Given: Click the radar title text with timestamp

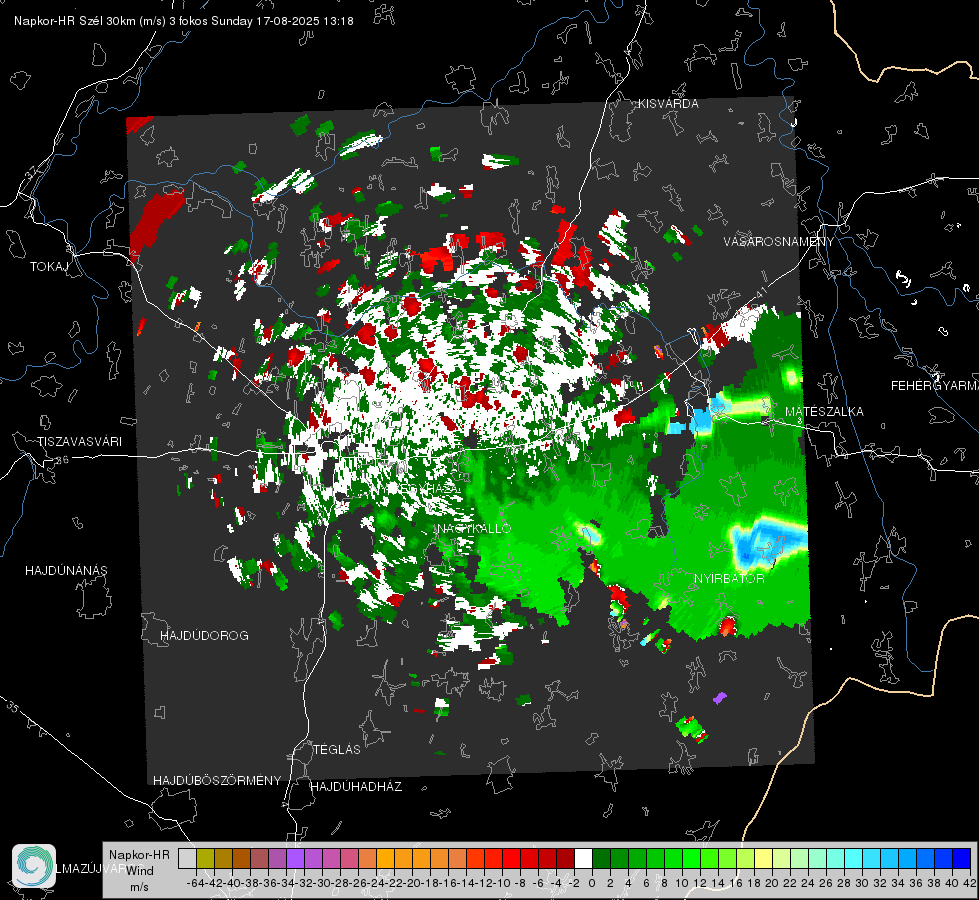Looking at the screenshot, I should coord(184,21).
